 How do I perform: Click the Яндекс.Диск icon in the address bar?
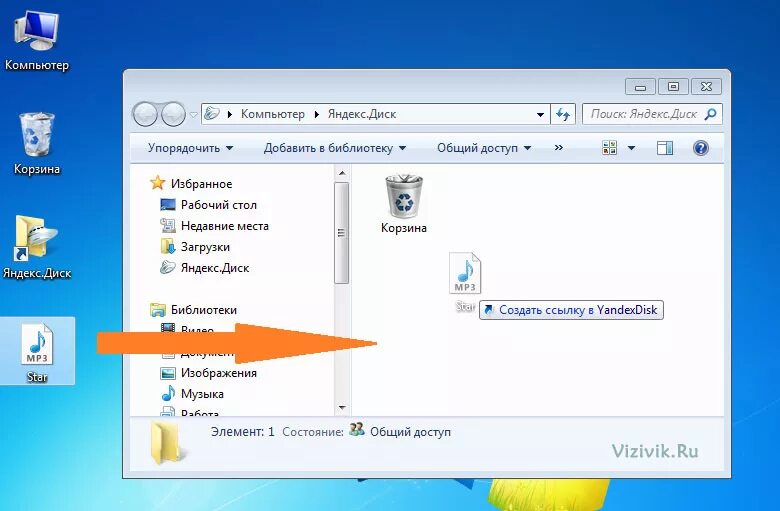(212, 114)
